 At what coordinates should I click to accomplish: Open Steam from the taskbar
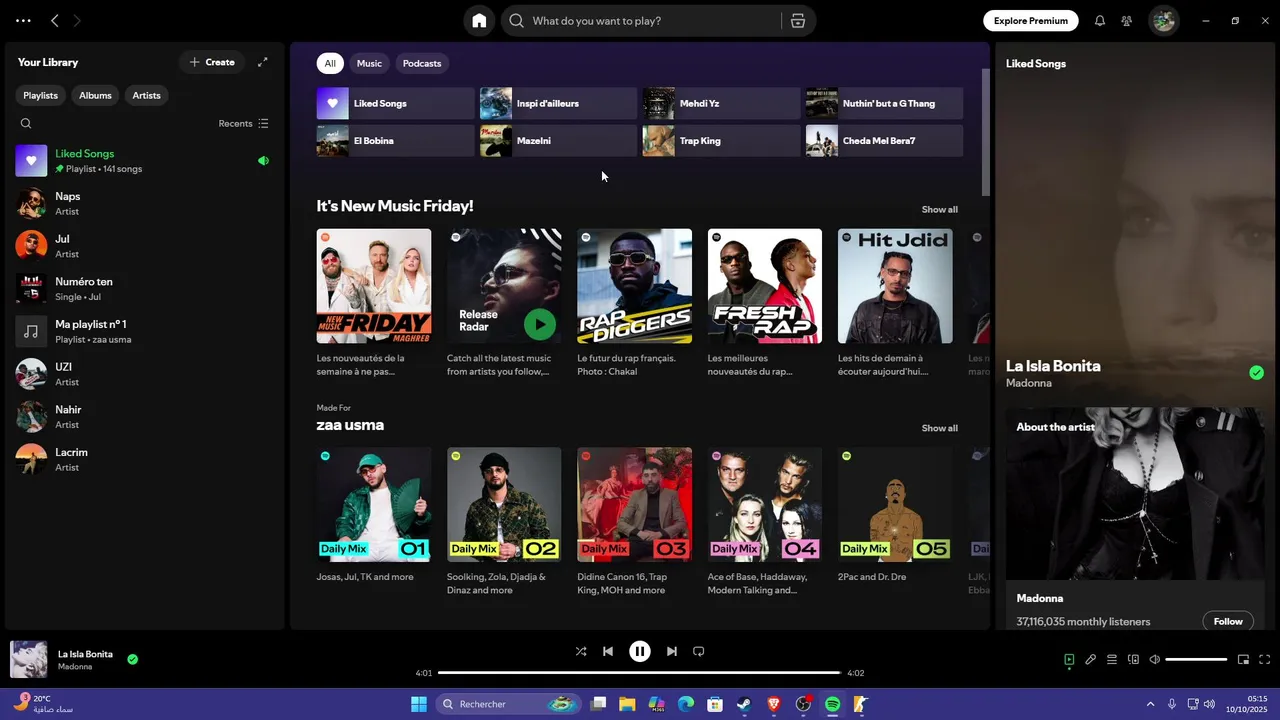point(744,704)
